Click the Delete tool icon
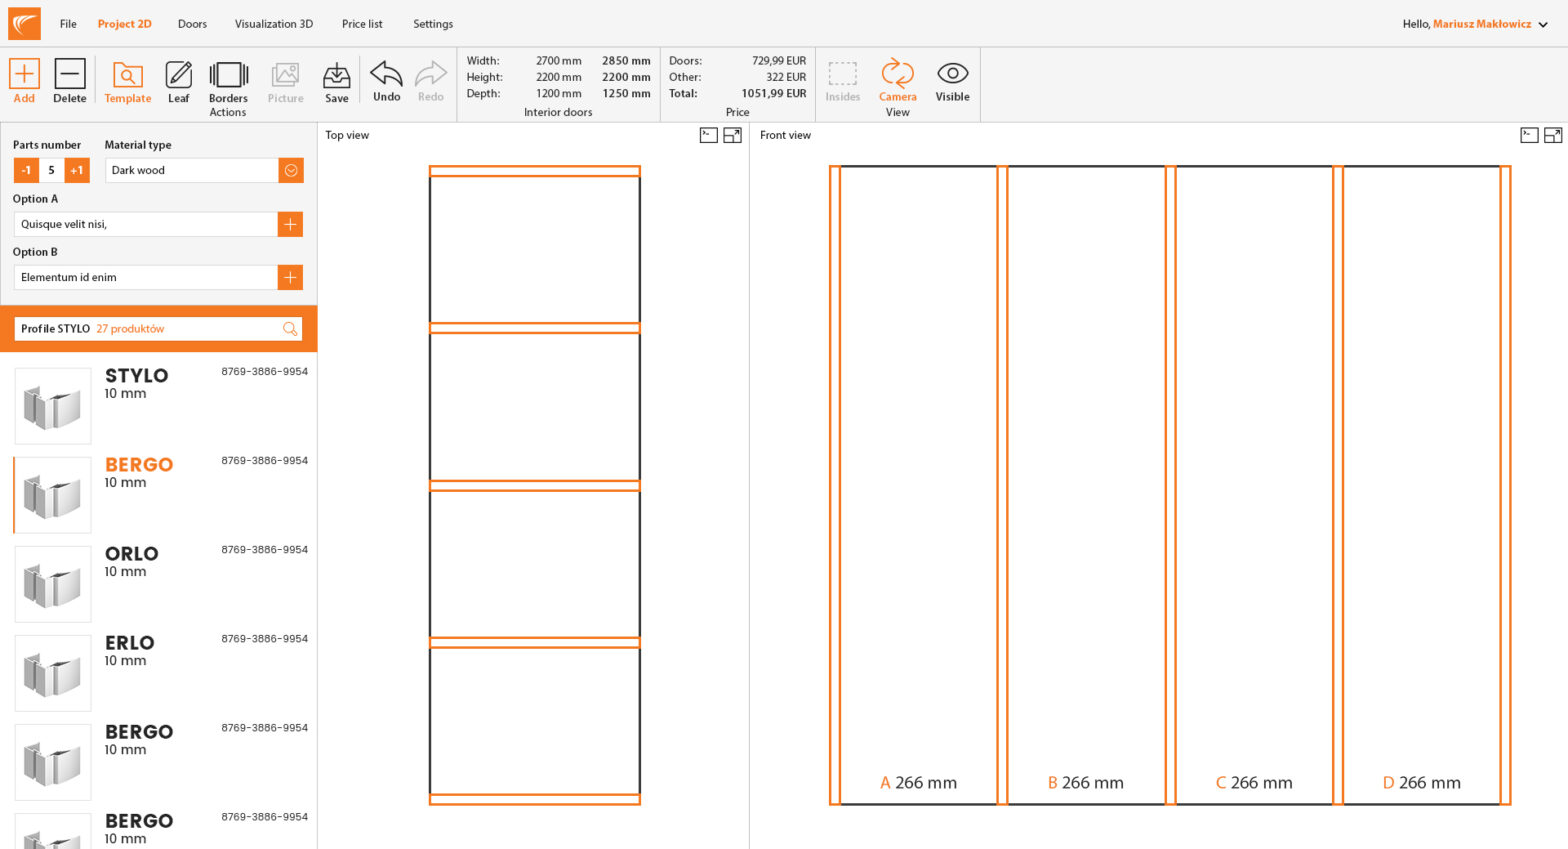 [70, 74]
